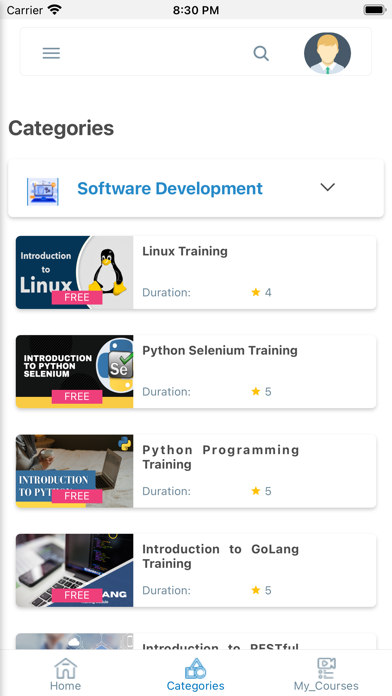This screenshot has width=392, height=696.
Task: Click the star rating on Linux Training
Action: coord(261,292)
